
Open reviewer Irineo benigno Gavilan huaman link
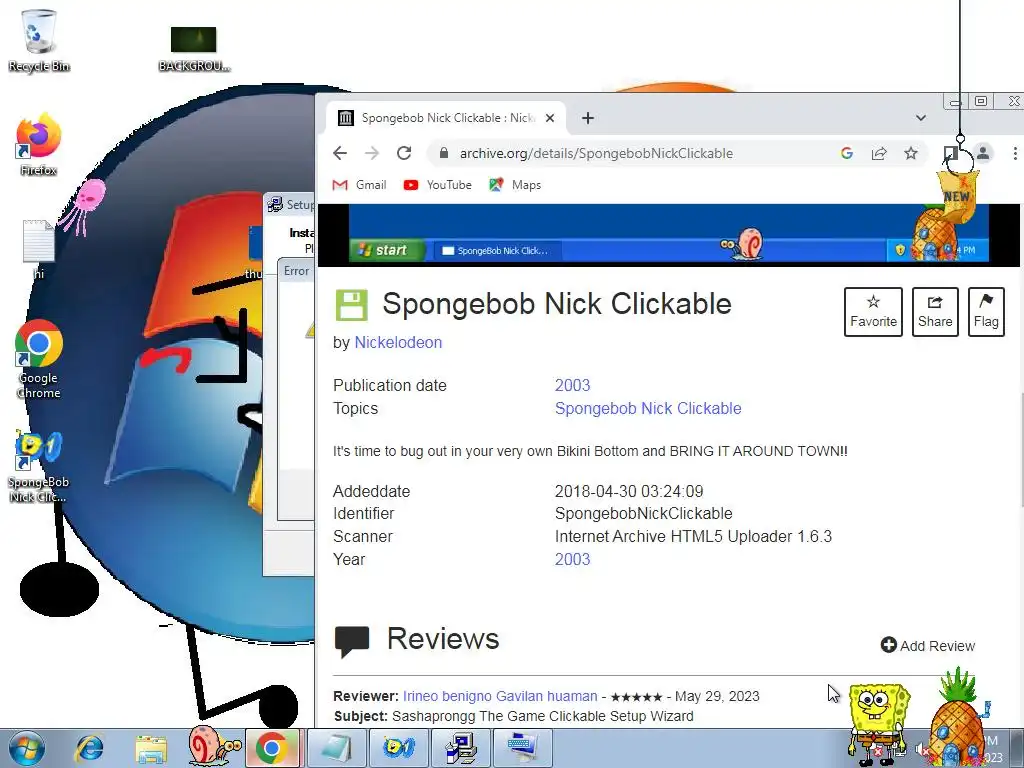coord(500,696)
